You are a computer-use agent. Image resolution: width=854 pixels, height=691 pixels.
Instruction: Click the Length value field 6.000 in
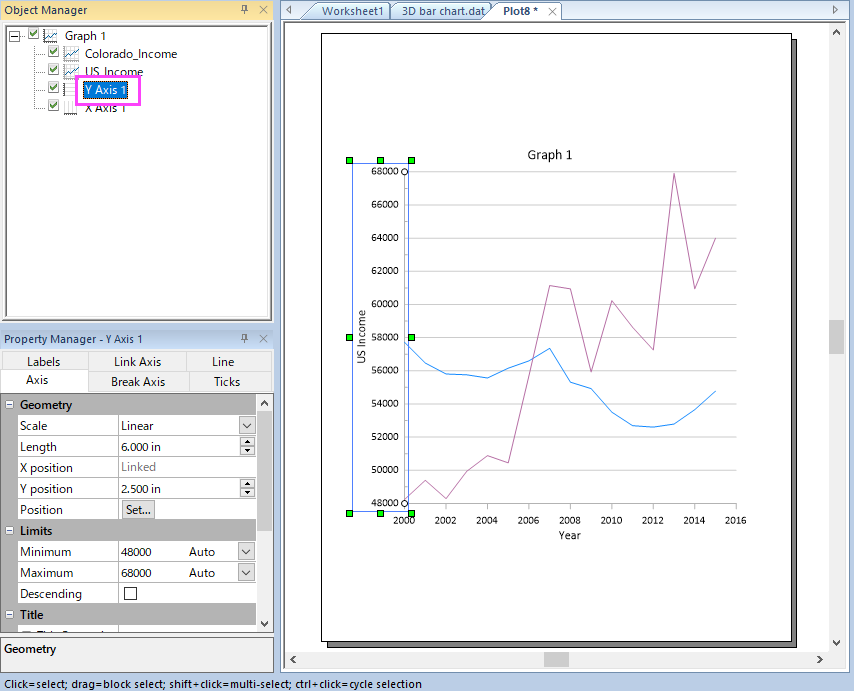[179, 447]
